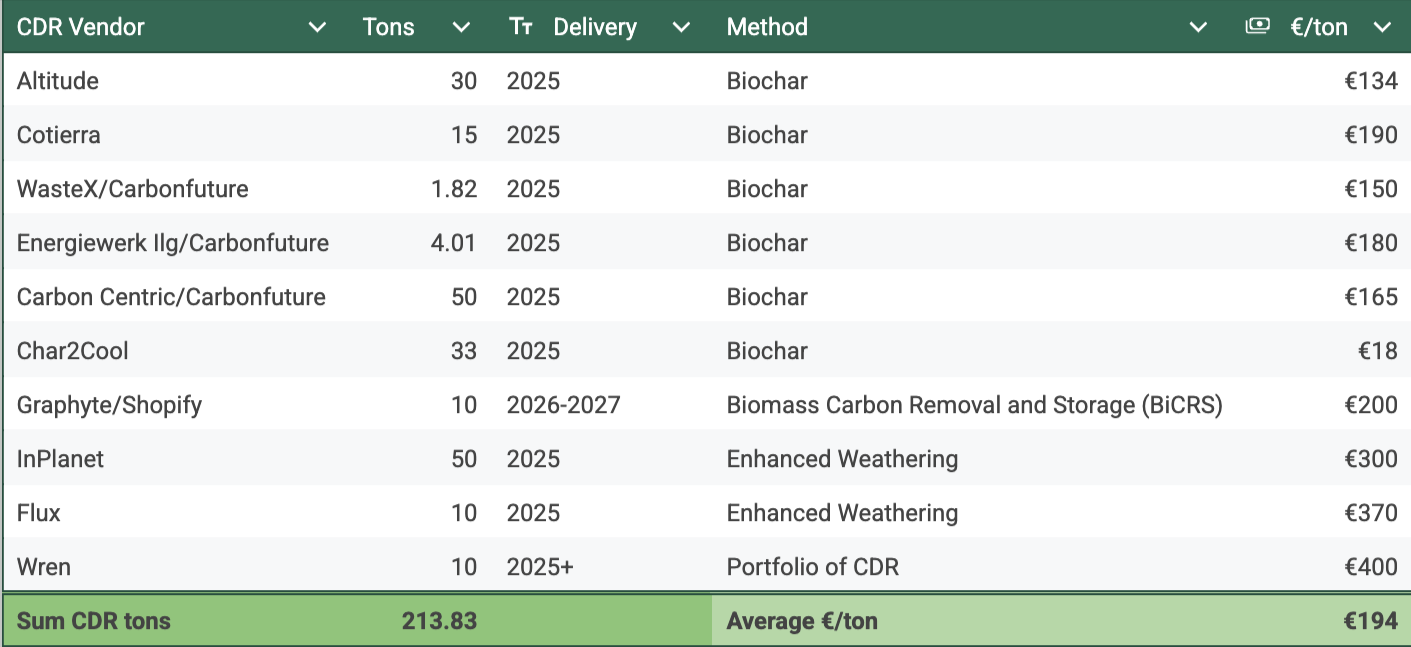Click the Enhanced Weathering cell for Flux
Viewport: 1411px width, 647px height.
click(842, 513)
